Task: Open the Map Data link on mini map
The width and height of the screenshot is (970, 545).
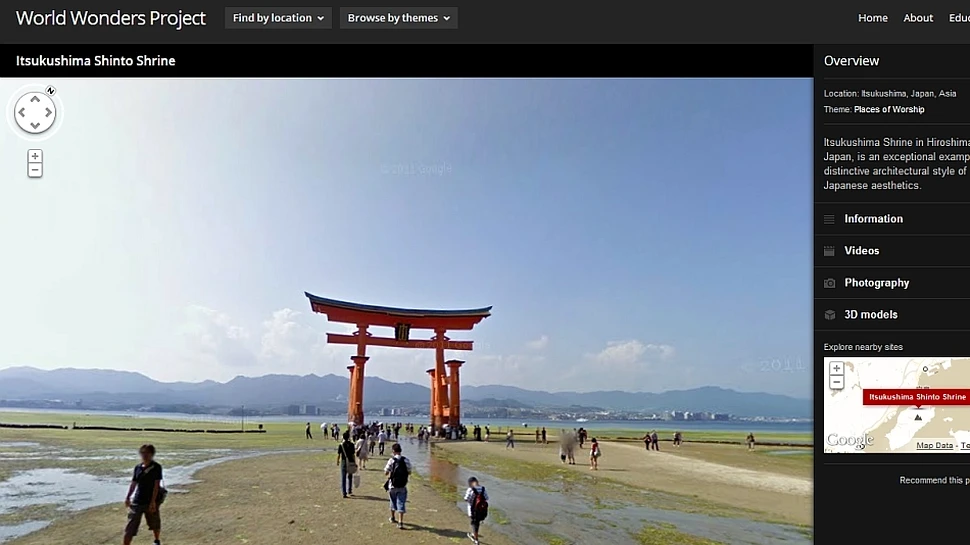Action: [935, 445]
